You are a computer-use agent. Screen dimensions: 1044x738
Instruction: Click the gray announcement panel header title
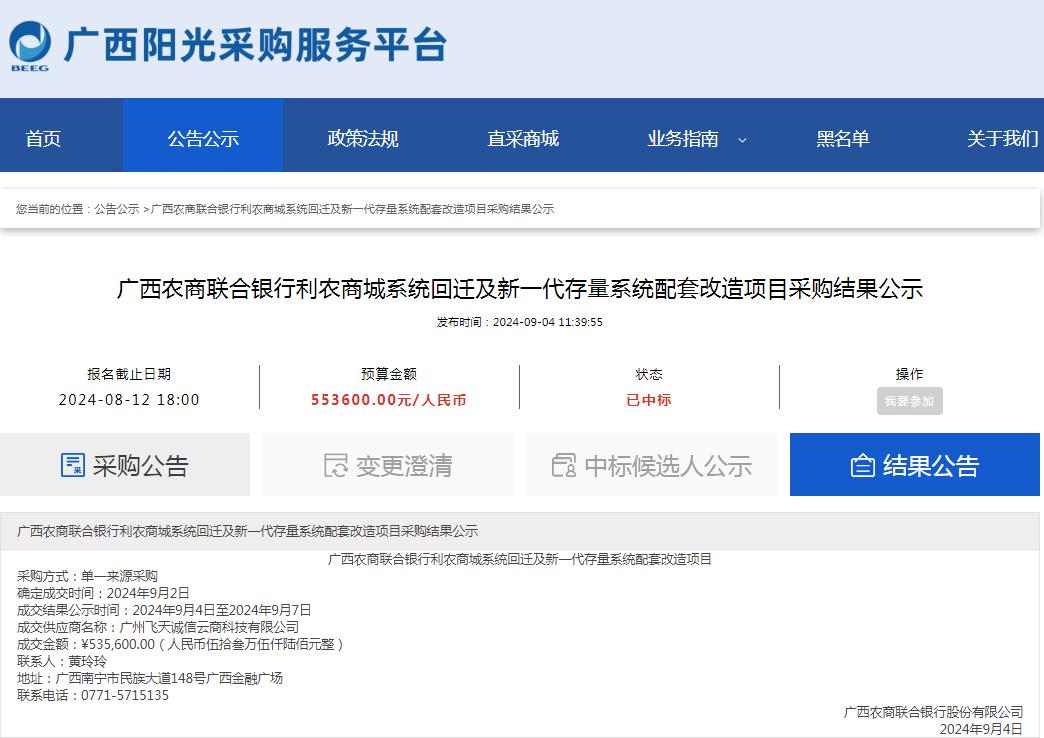coord(248,531)
